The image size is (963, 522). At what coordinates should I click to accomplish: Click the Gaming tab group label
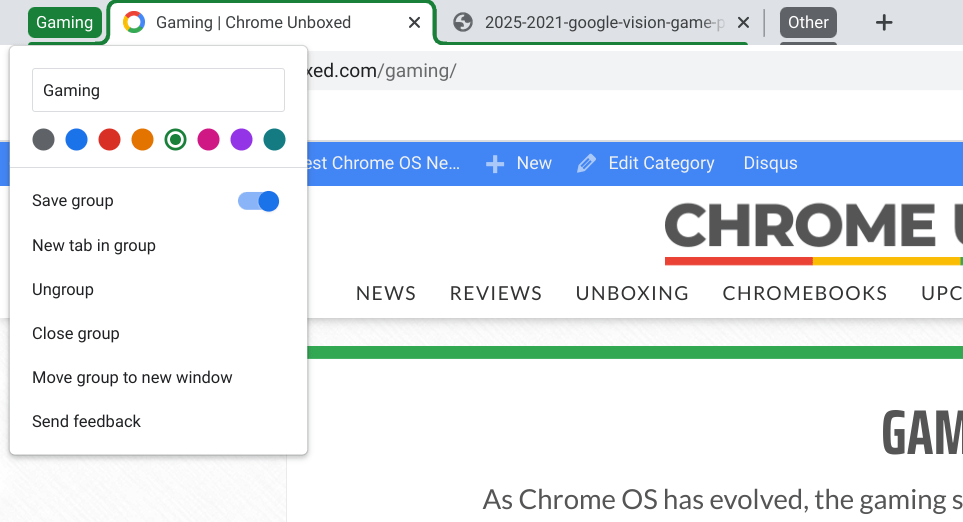tap(64, 23)
